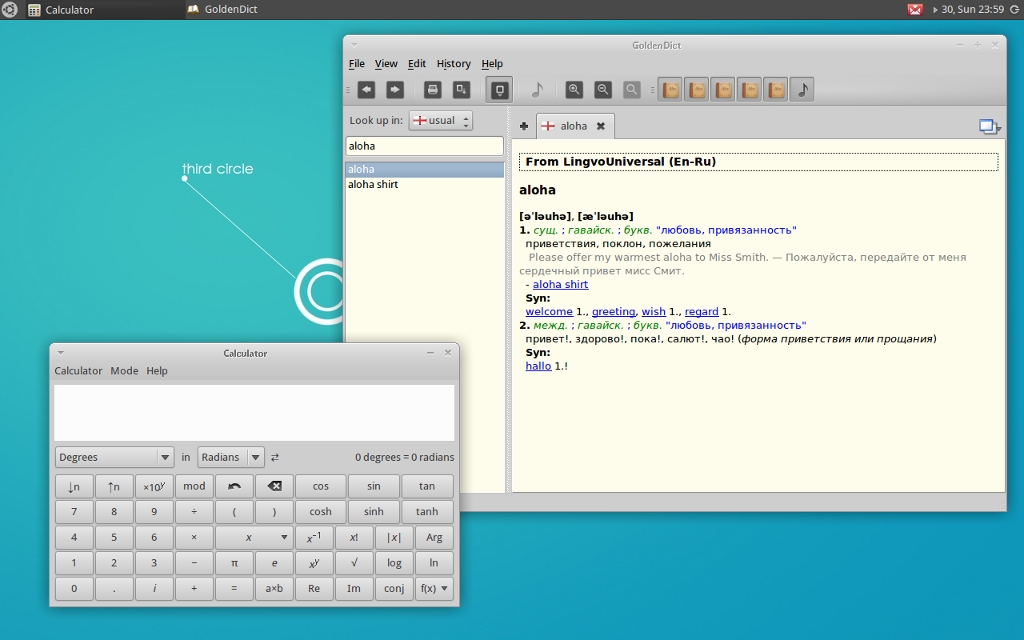Open the mail indicator in system tray
This screenshot has width=1024, height=640.
coord(915,9)
